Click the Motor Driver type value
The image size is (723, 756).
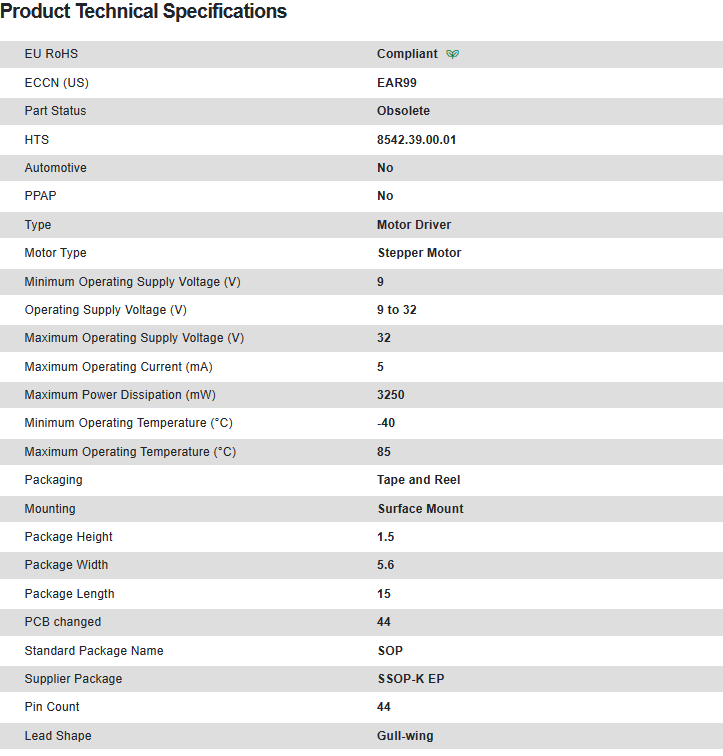point(414,225)
